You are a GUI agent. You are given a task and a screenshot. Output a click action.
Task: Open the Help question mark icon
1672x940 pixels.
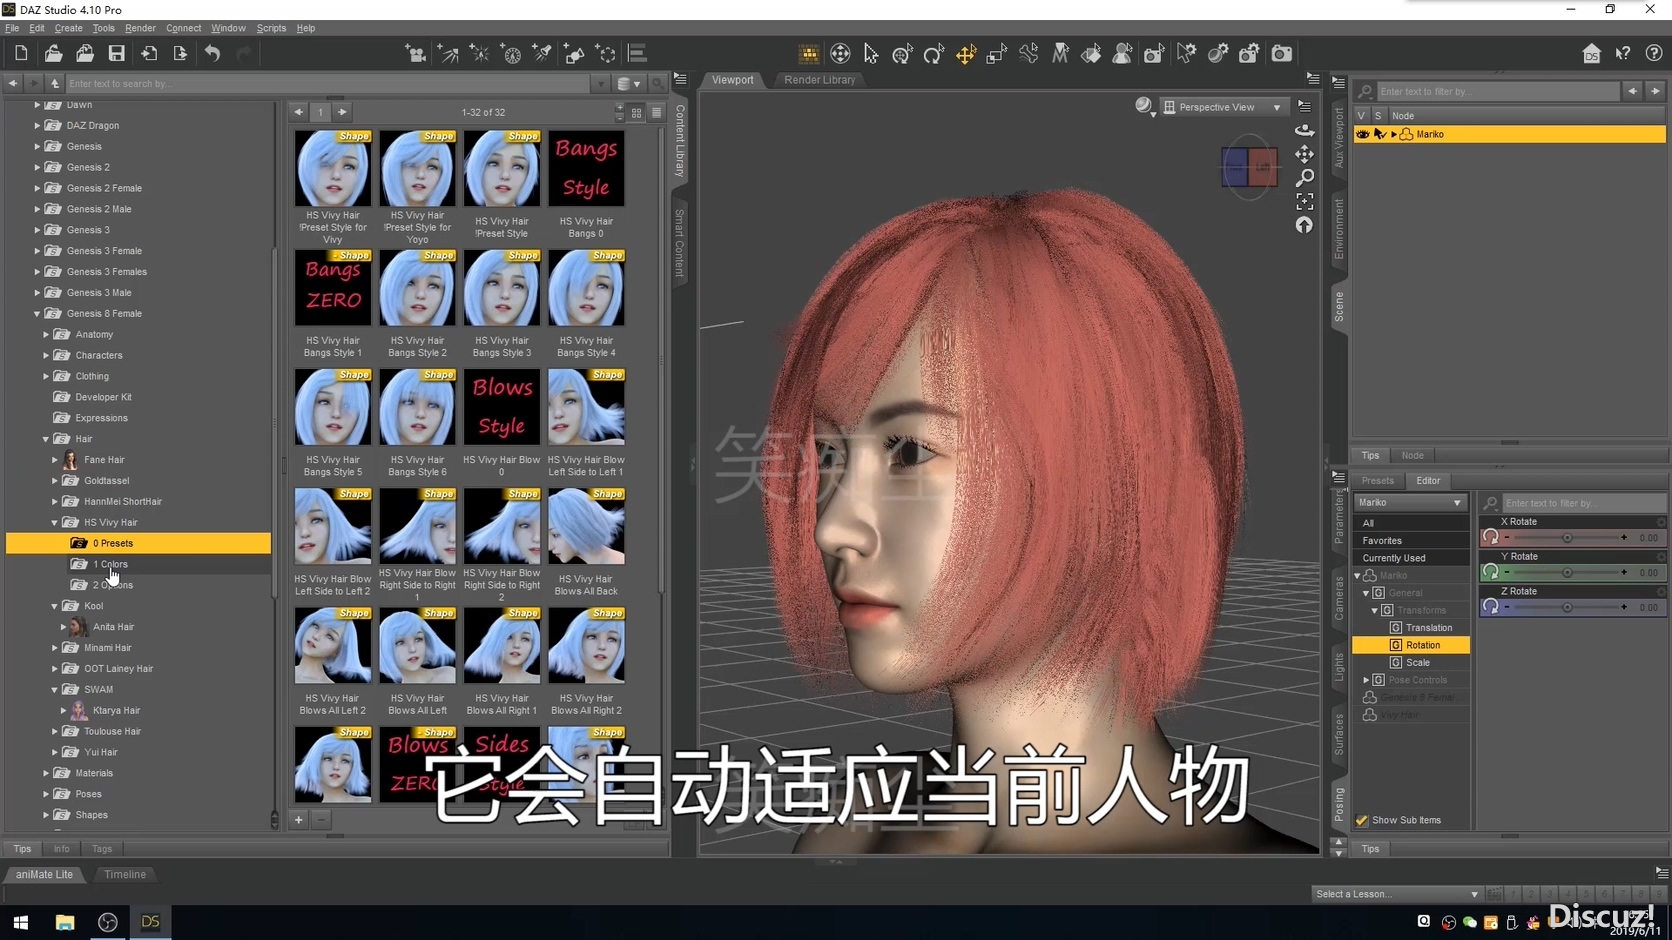[1654, 54]
